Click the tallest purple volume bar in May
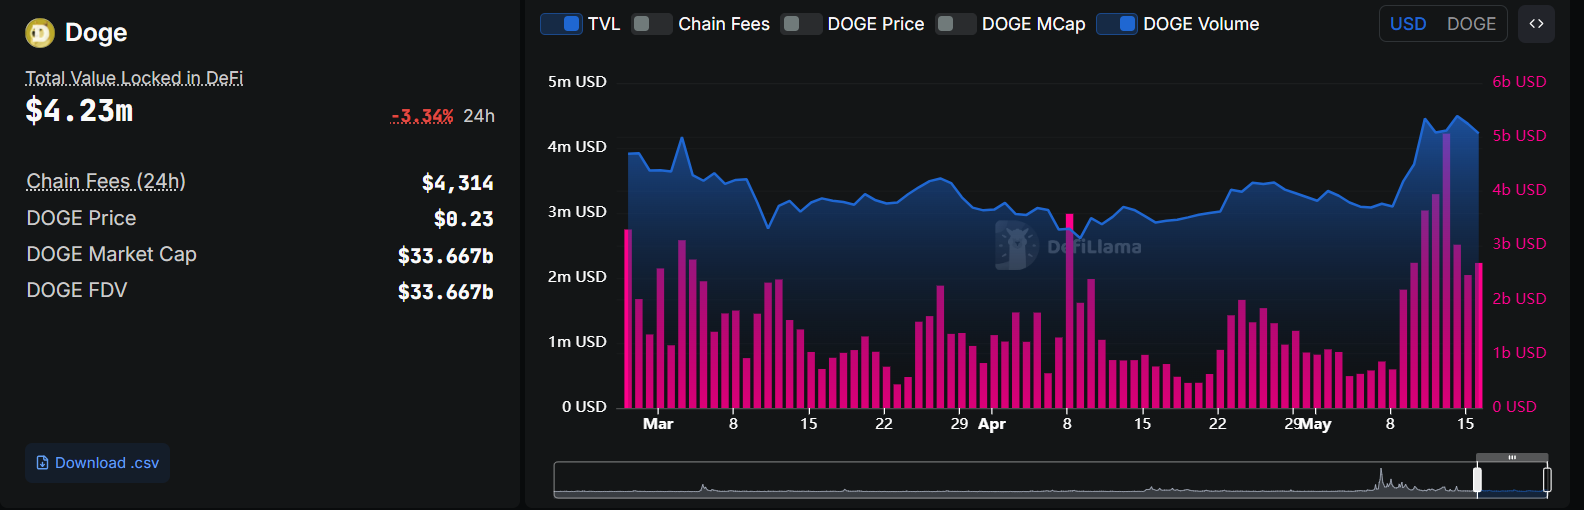The height and width of the screenshot is (510, 1584). [x=1446, y=270]
